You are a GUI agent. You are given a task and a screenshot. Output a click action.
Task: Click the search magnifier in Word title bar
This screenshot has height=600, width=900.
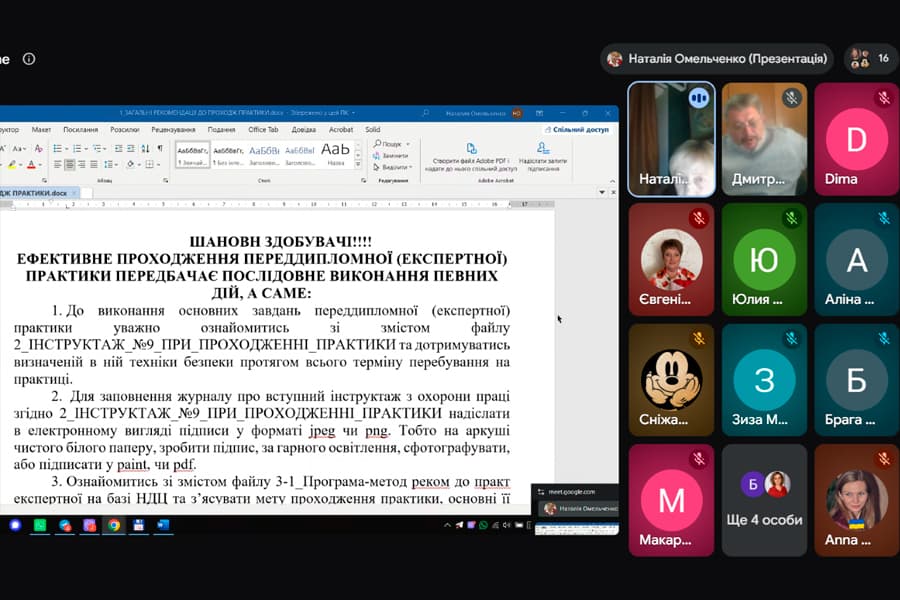pyautogui.click(x=425, y=113)
